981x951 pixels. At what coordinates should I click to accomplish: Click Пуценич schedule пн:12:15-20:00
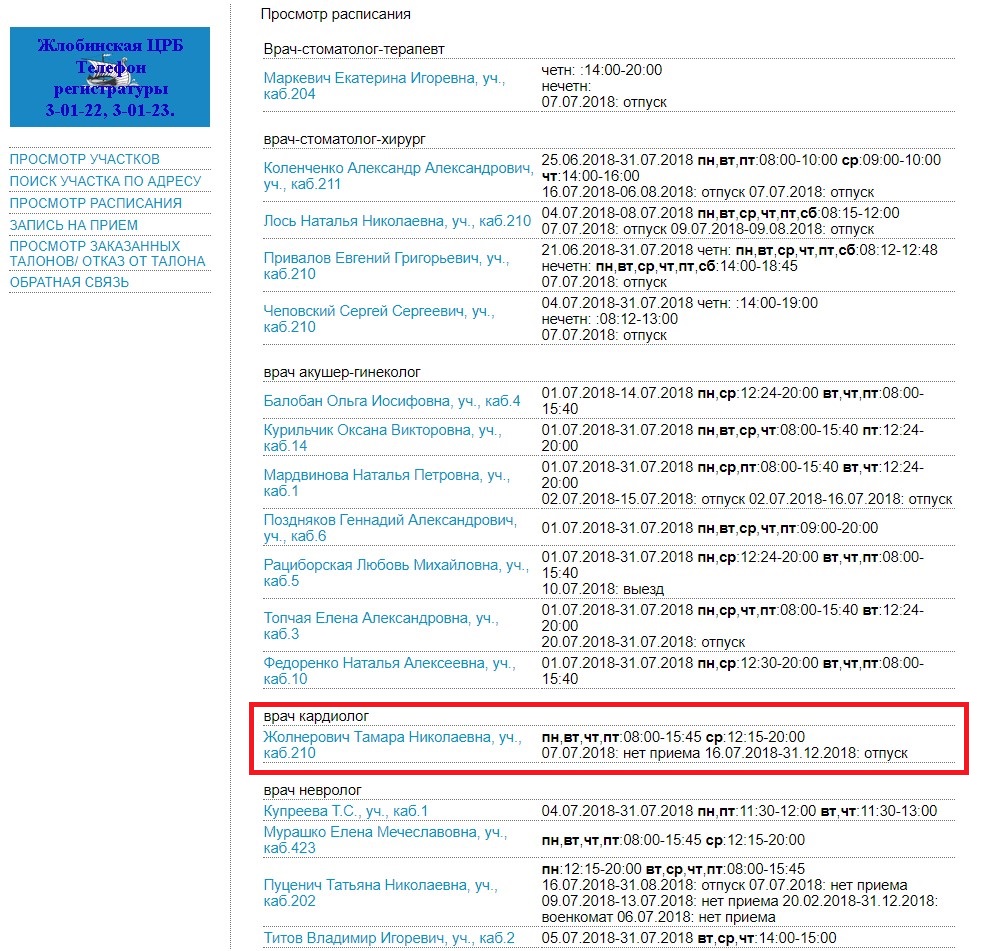pos(592,868)
